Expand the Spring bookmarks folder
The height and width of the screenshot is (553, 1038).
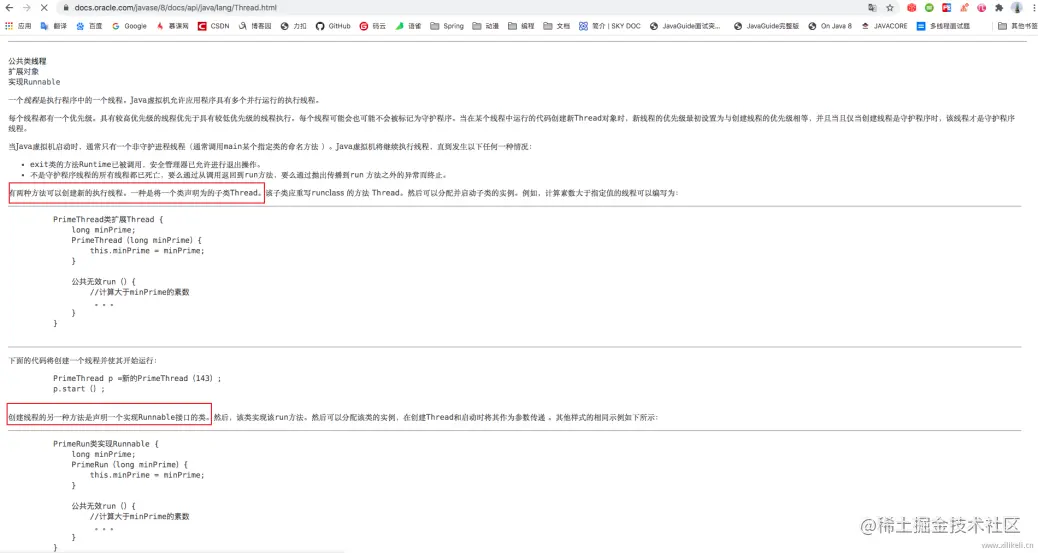coord(447,26)
